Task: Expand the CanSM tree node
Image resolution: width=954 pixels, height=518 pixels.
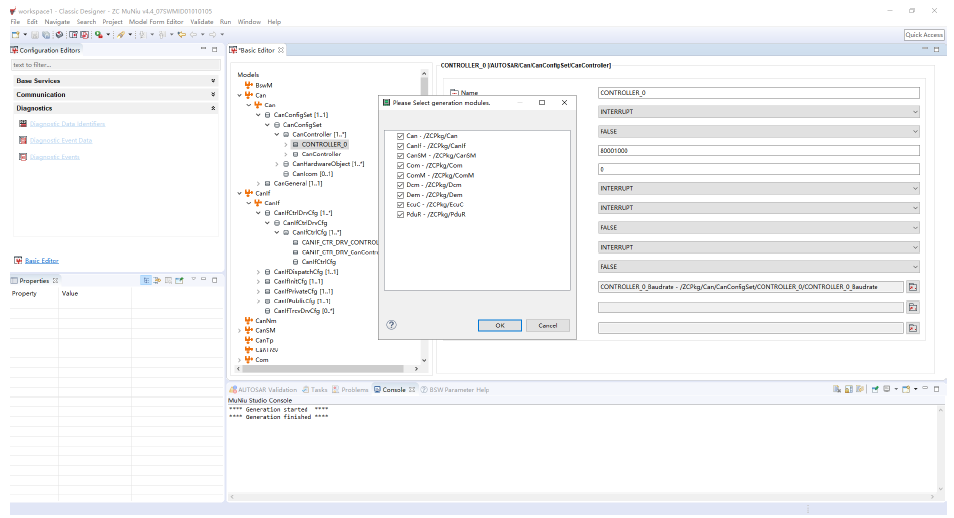Action: click(239, 331)
